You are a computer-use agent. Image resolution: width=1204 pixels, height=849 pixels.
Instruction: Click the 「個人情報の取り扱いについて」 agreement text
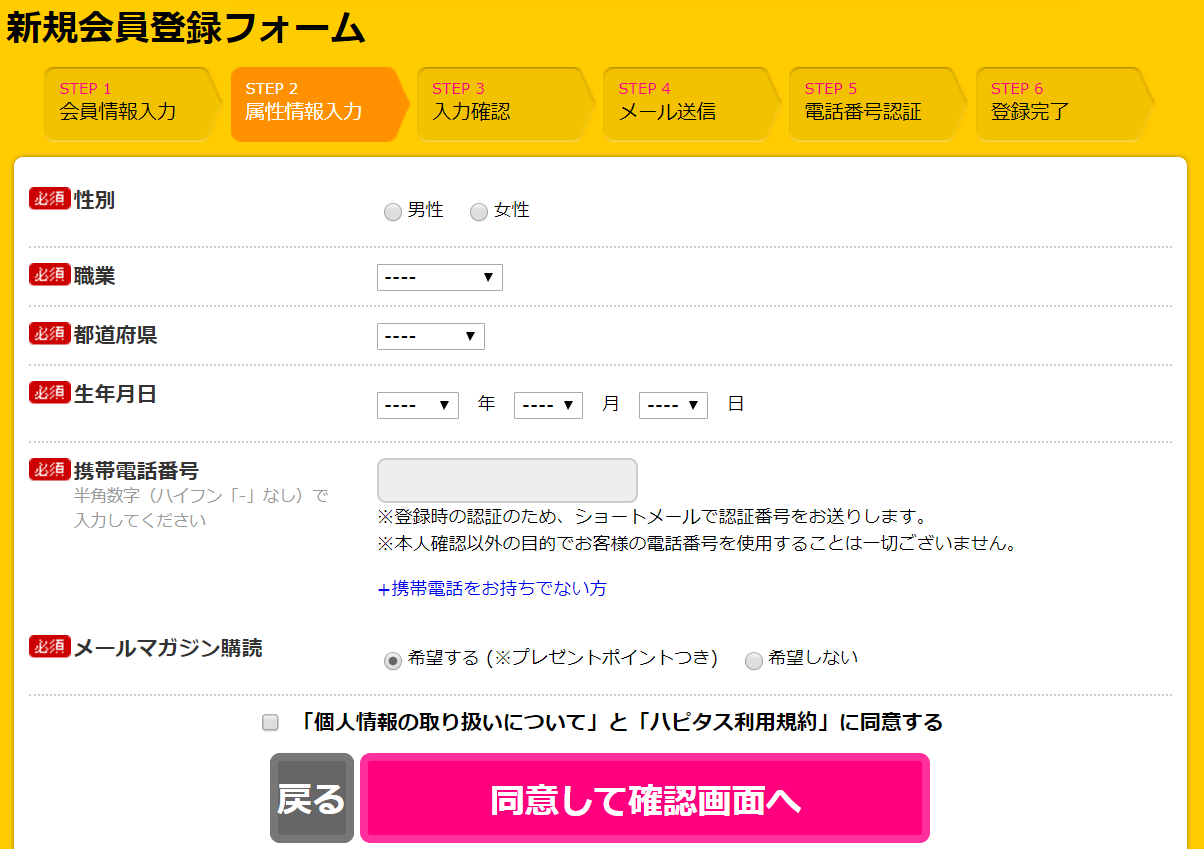pos(620,722)
